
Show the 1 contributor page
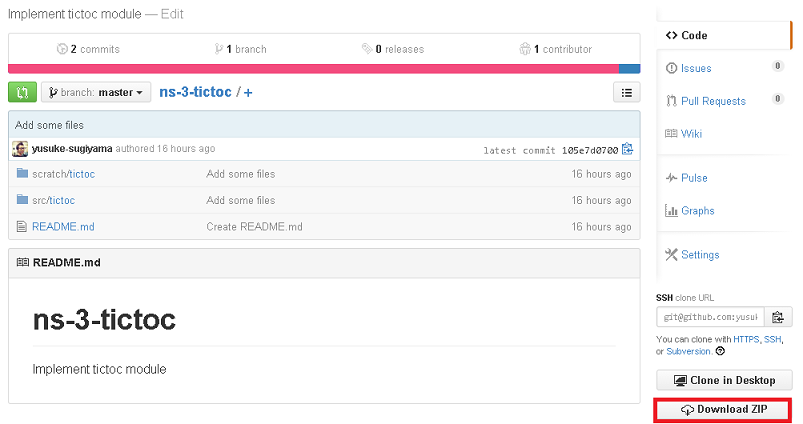tap(556, 49)
